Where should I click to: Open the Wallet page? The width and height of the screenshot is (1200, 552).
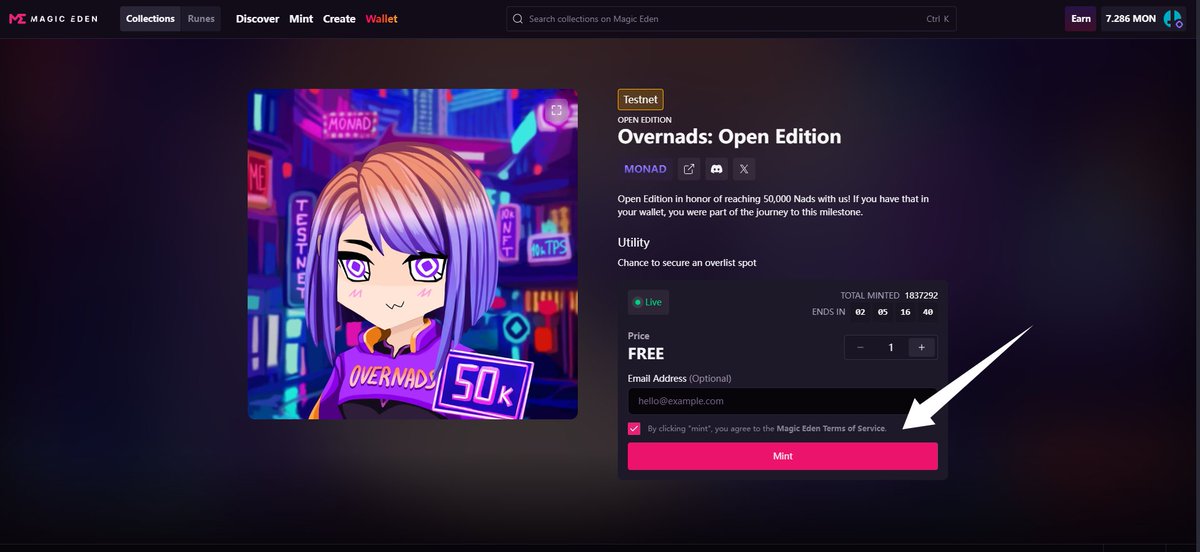(x=381, y=19)
